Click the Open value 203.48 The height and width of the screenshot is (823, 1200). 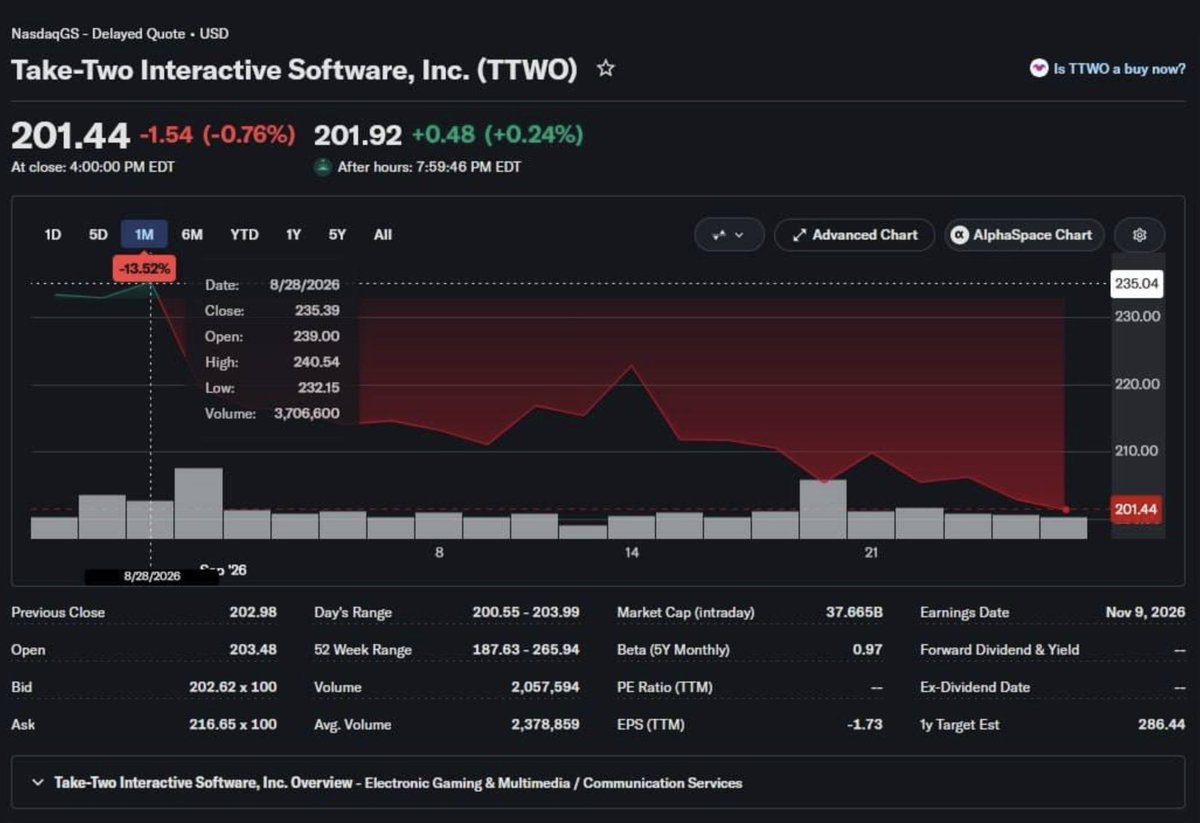click(253, 650)
